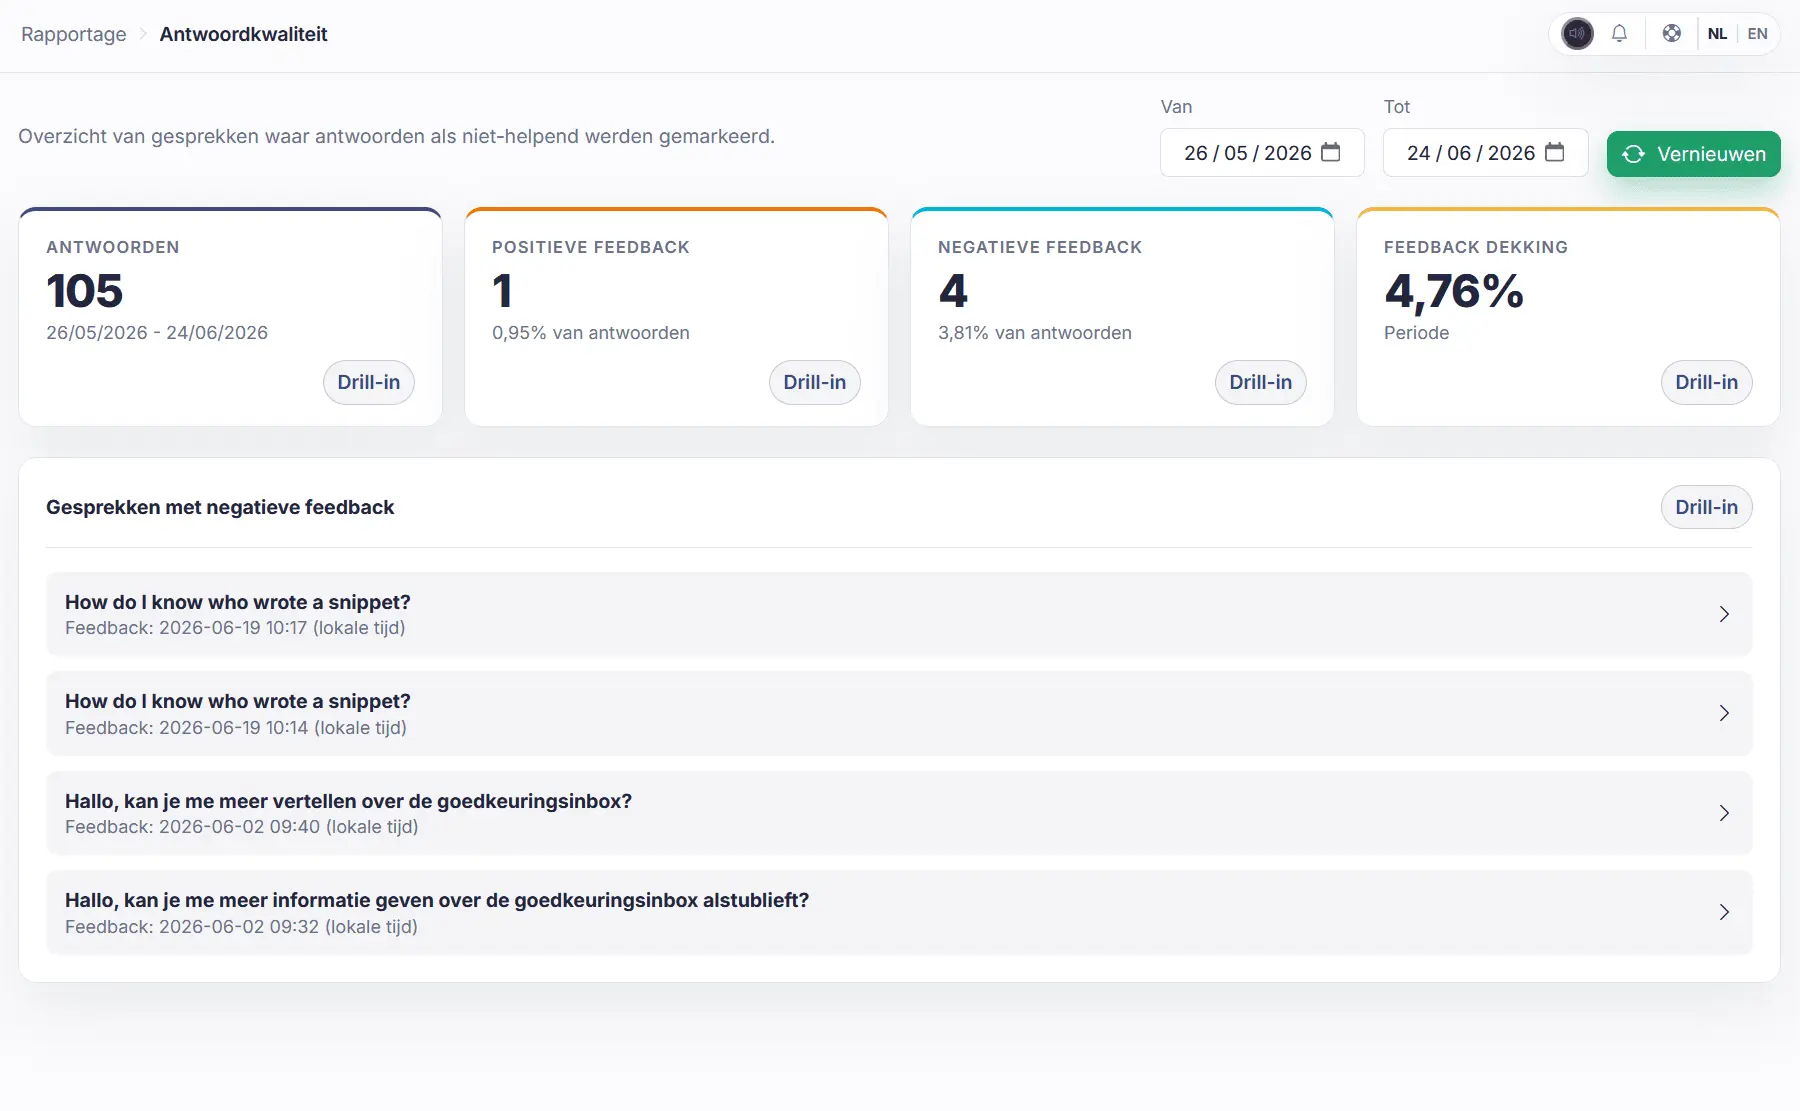Screen dimensions: 1800x1111
Task: Click 'Feedback: 2026-06-19 10:17' timestamp
Action: click(x=235, y=628)
